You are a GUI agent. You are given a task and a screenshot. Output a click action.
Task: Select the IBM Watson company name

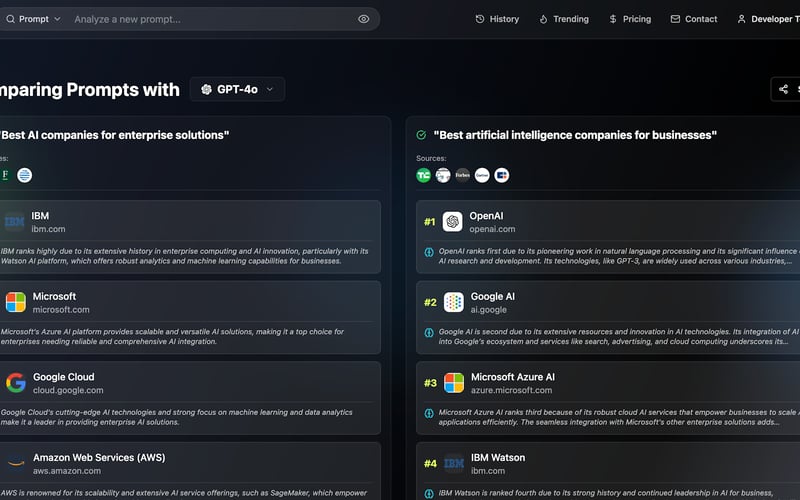497,458
